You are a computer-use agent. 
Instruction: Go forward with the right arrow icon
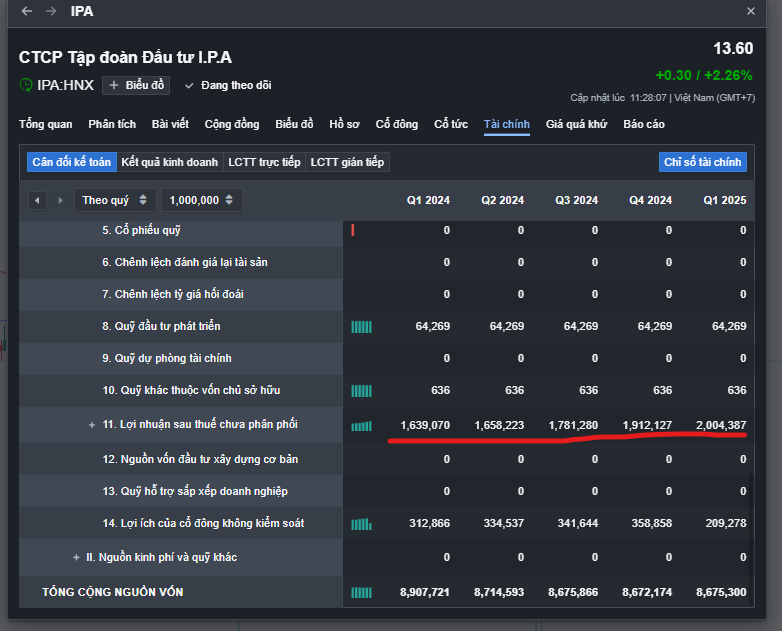[x=51, y=11]
